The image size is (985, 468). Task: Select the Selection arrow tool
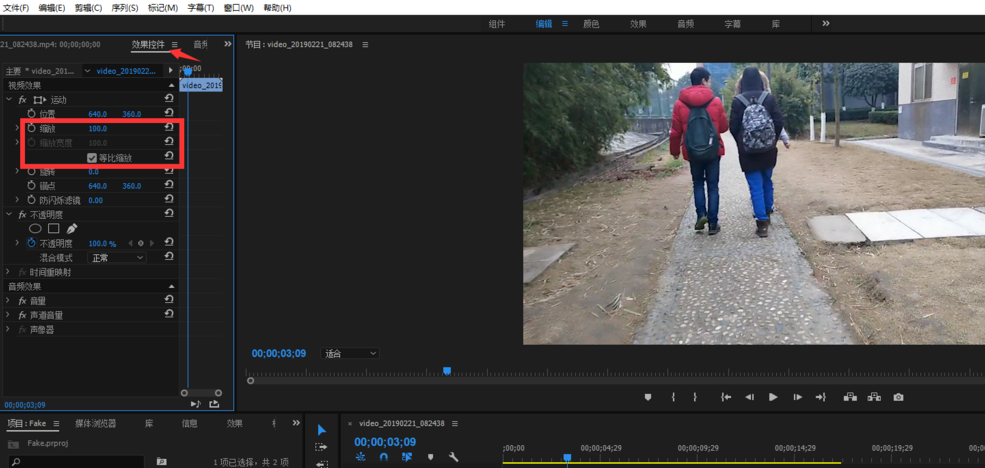(x=321, y=430)
